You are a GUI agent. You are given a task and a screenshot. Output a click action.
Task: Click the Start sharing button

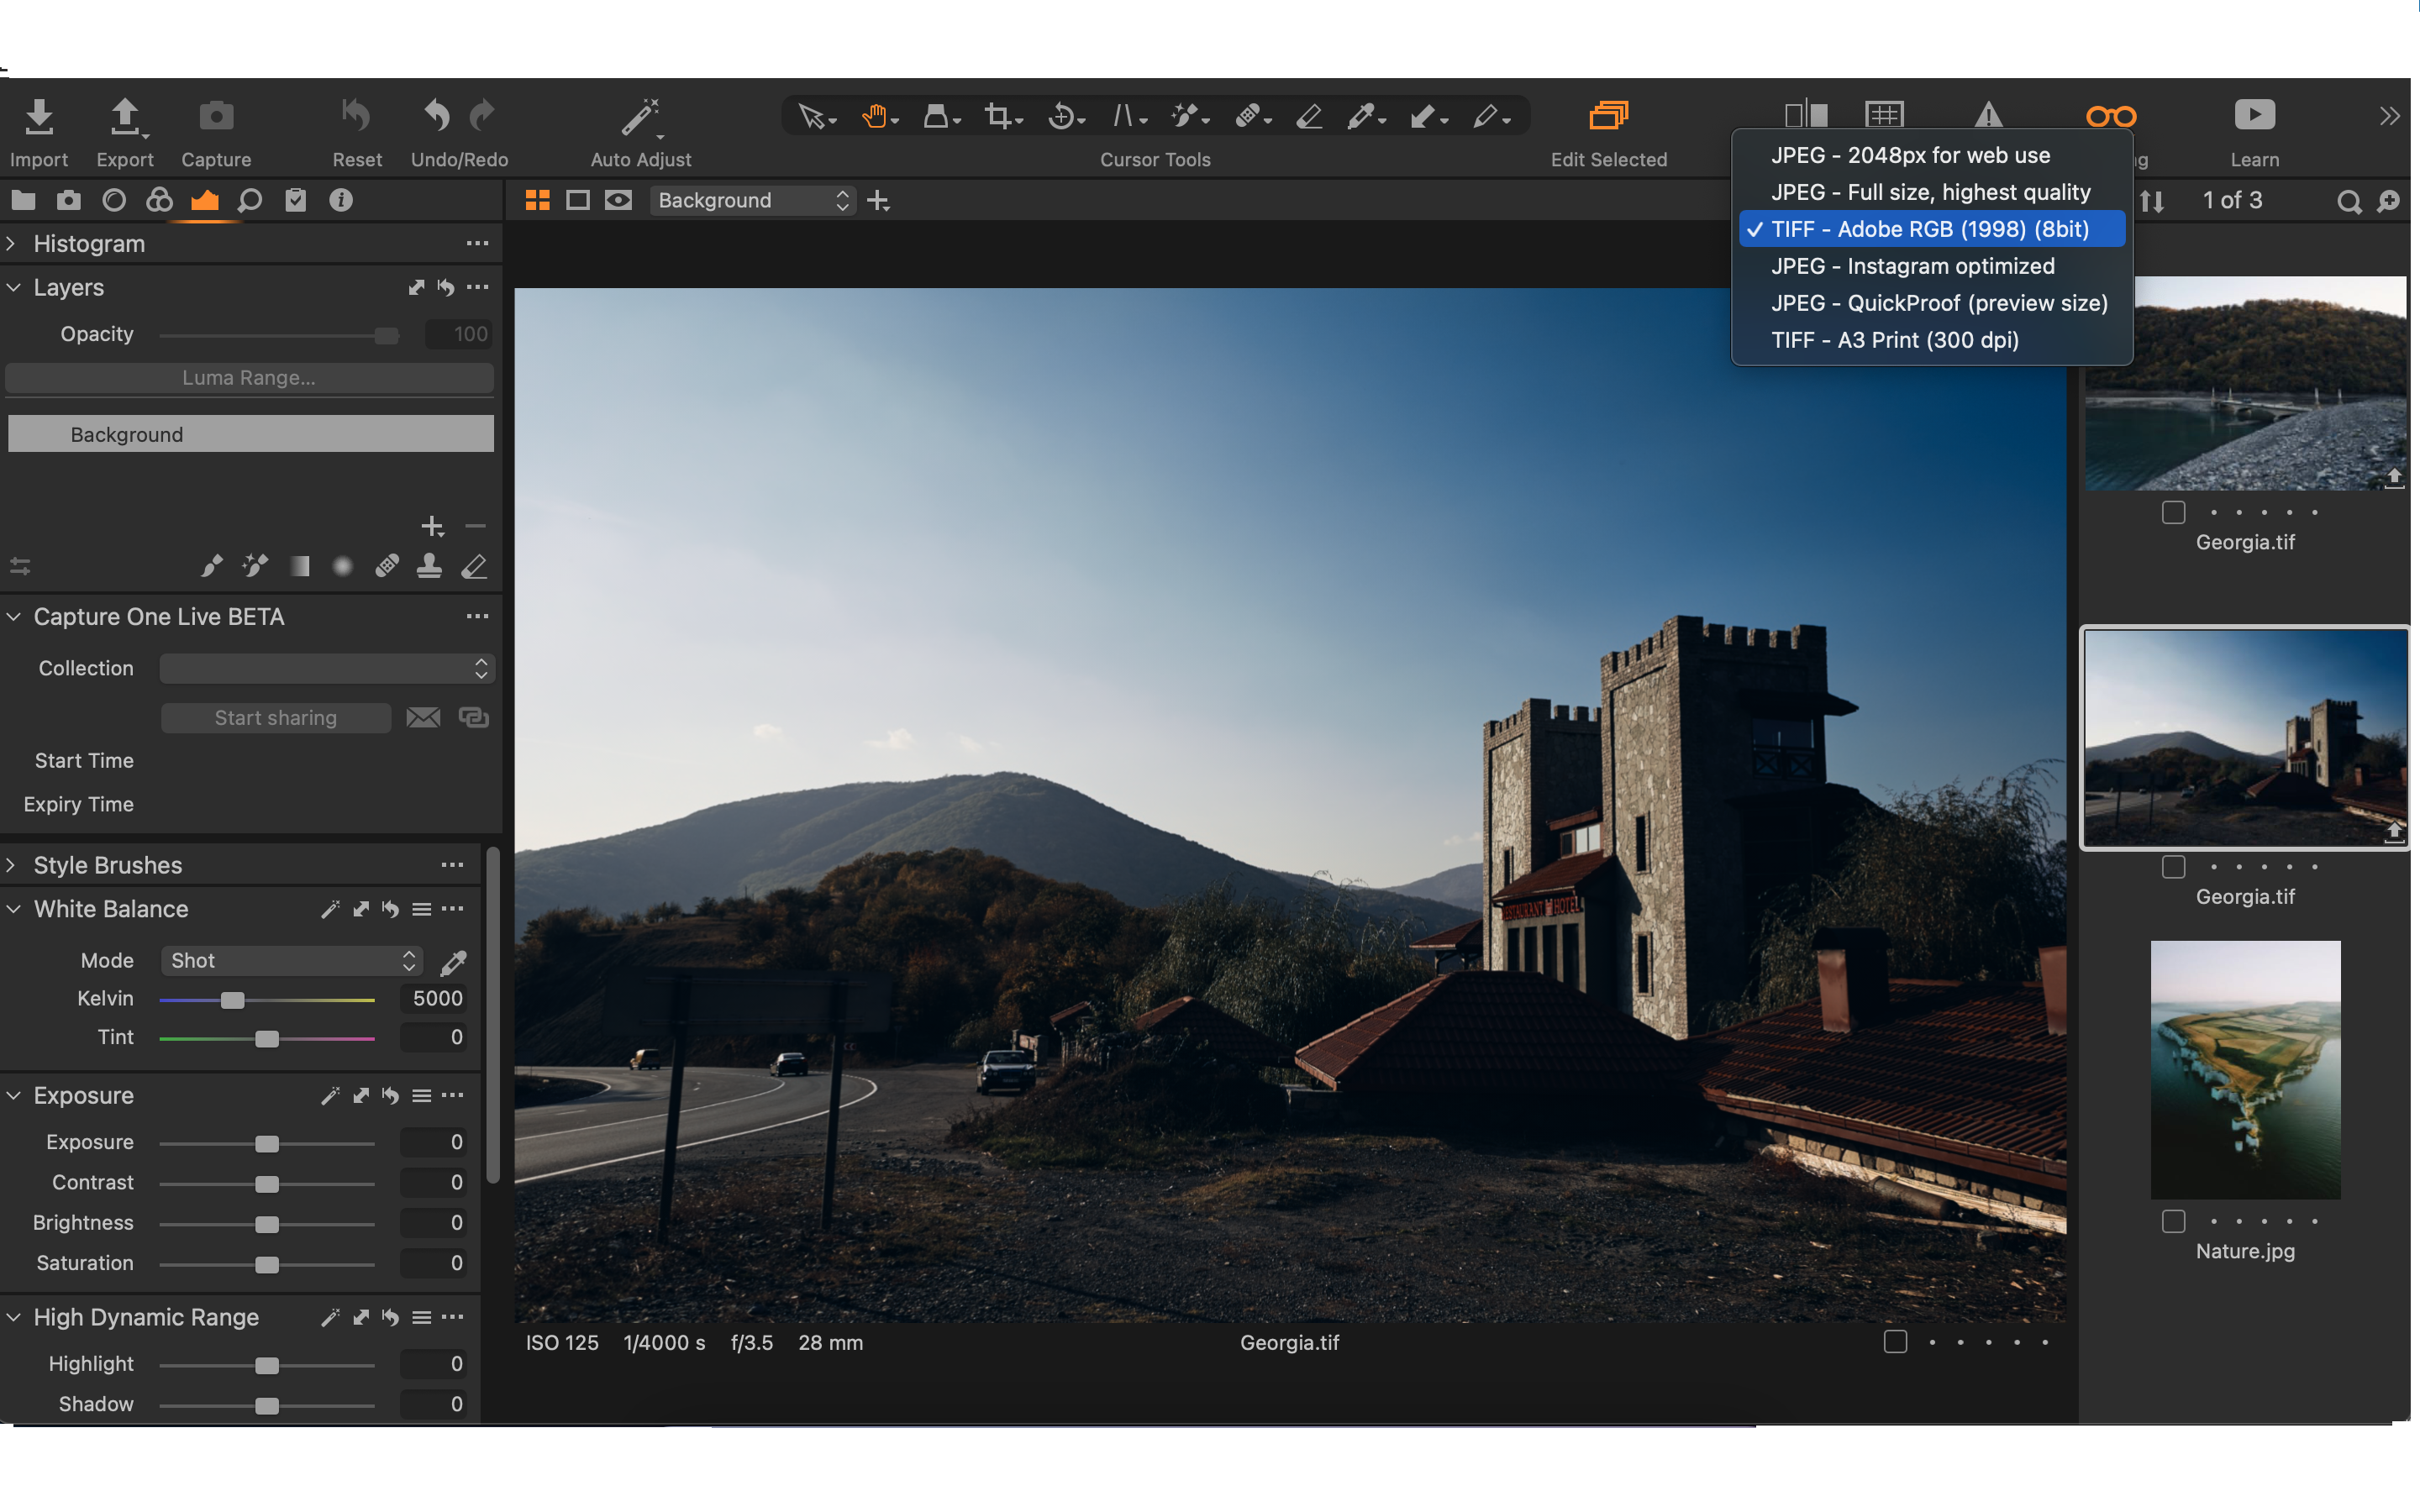point(276,718)
